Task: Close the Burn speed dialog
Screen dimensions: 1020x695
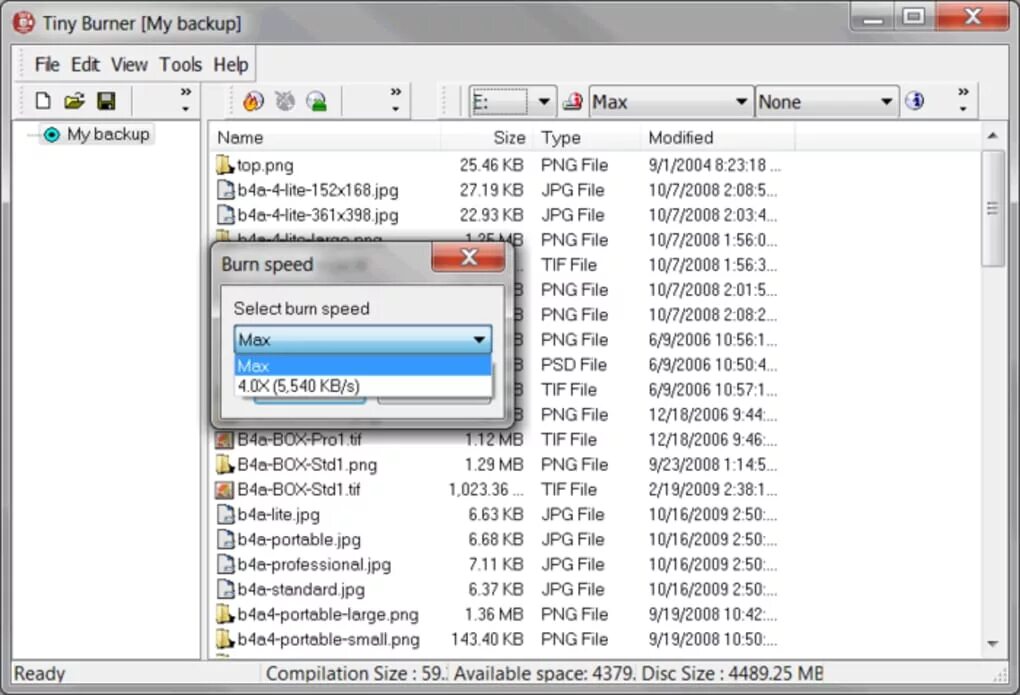Action: (468, 258)
